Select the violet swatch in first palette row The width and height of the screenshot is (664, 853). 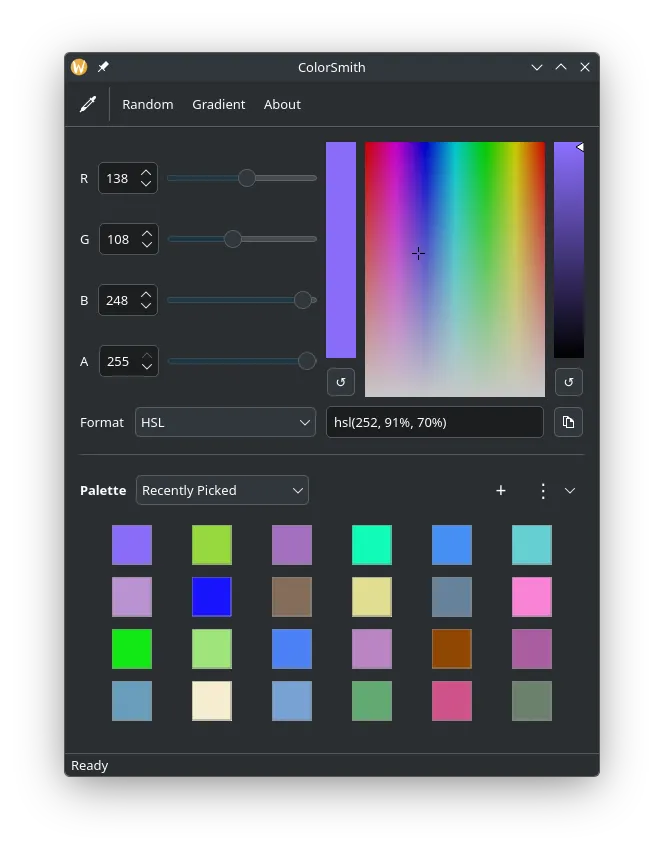[x=132, y=545]
